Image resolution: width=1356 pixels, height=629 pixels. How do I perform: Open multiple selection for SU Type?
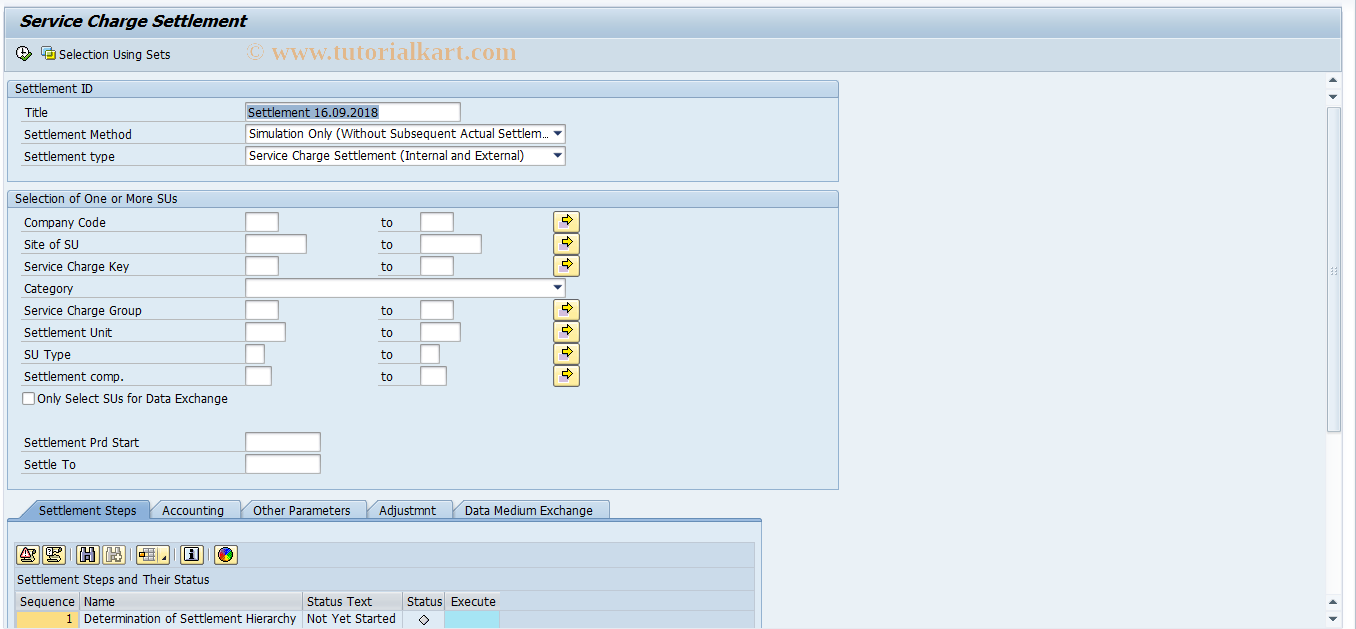(566, 354)
